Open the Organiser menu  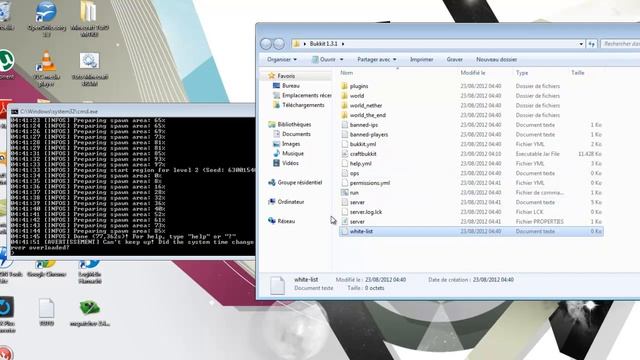(282, 60)
